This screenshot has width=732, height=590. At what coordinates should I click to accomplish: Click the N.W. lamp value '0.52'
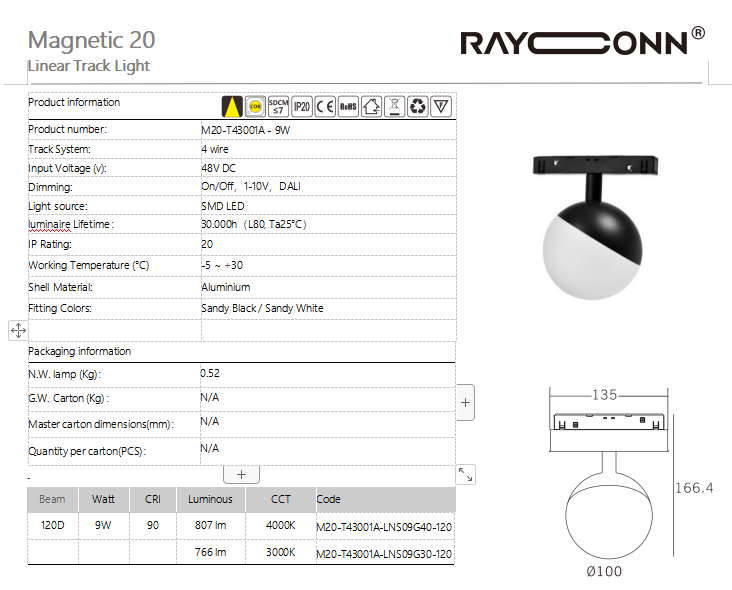[x=210, y=373]
